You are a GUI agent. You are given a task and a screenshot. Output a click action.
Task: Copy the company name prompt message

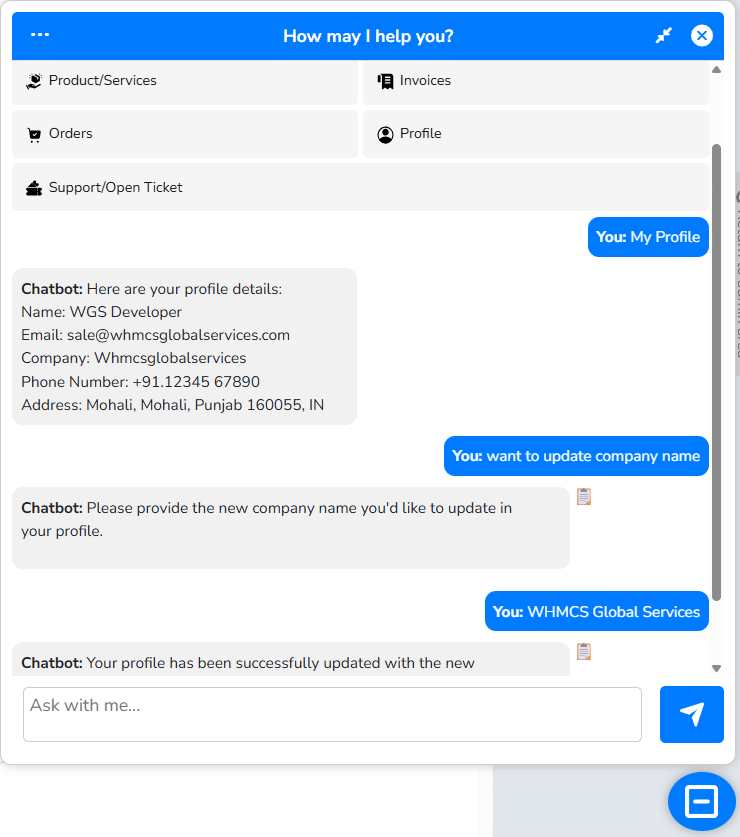(x=584, y=496)
